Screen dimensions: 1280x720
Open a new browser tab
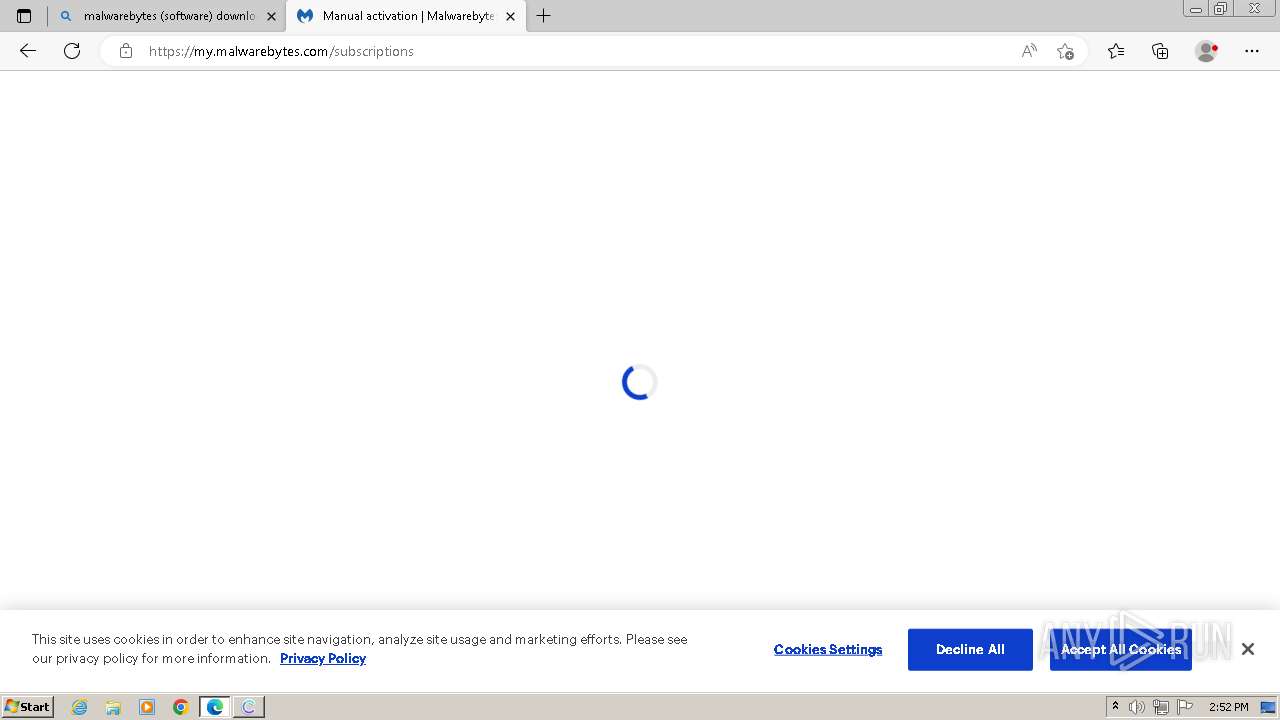tap(544, 16)
